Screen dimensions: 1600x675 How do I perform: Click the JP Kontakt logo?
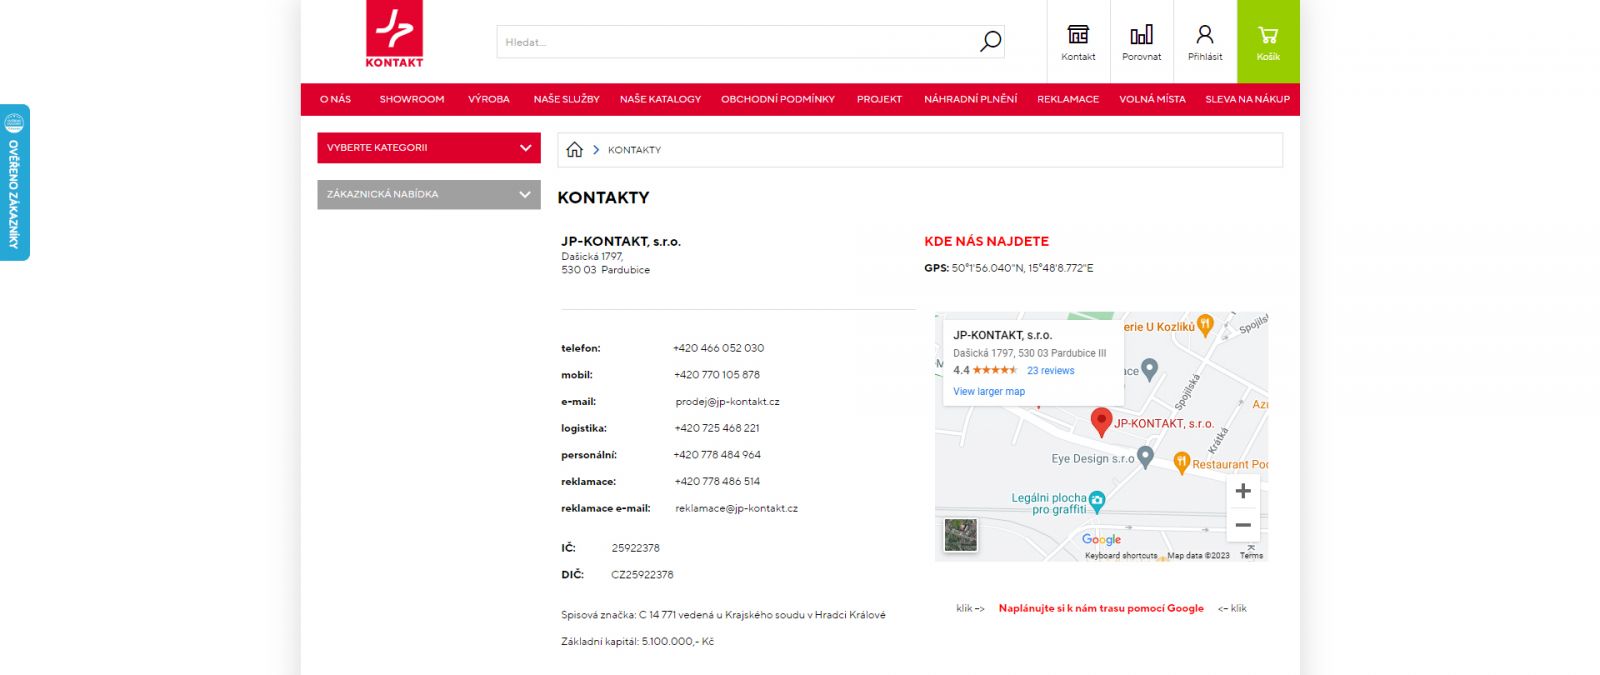point(394,35)
